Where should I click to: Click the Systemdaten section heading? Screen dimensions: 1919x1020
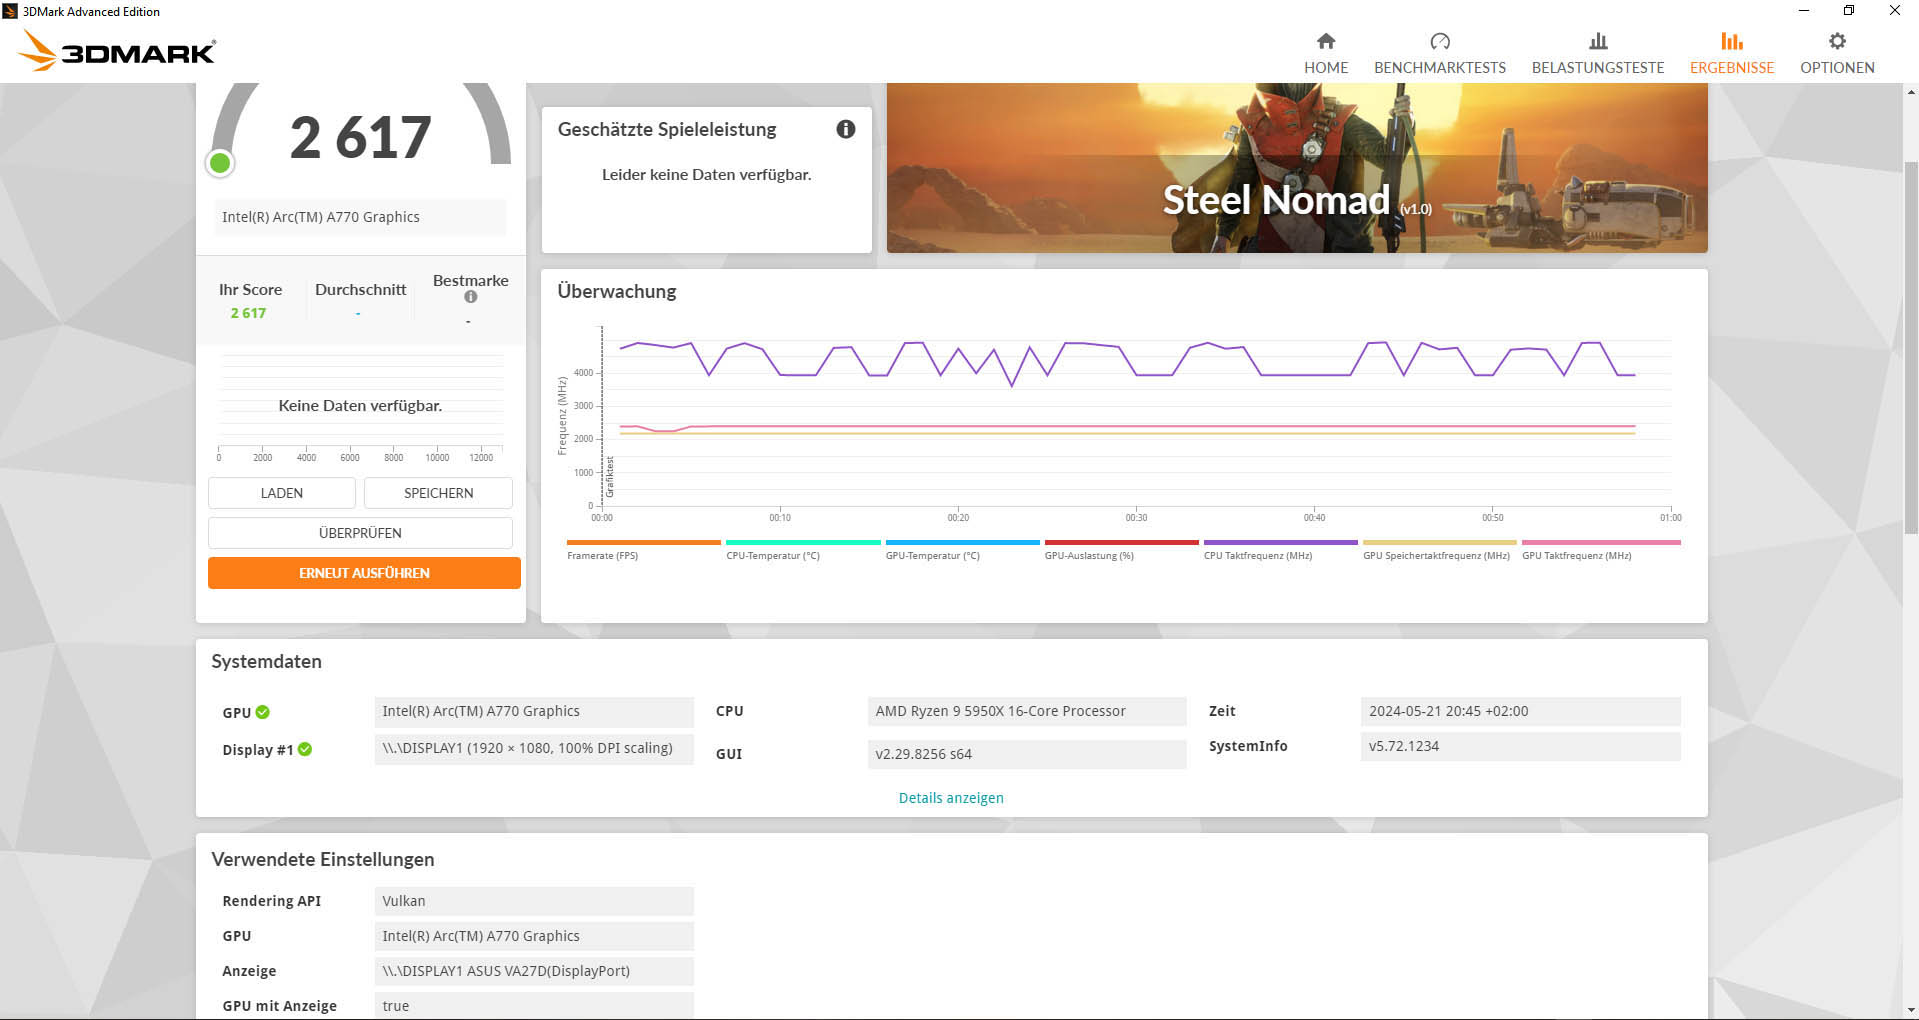point(266,662)
